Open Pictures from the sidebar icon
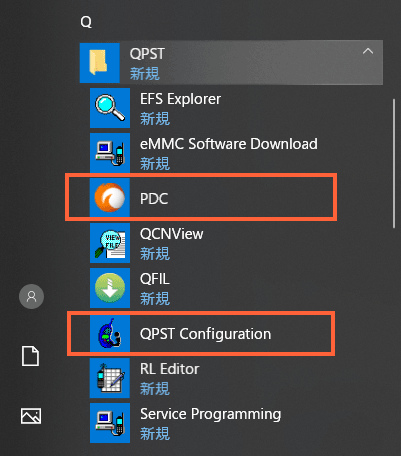 31,416
